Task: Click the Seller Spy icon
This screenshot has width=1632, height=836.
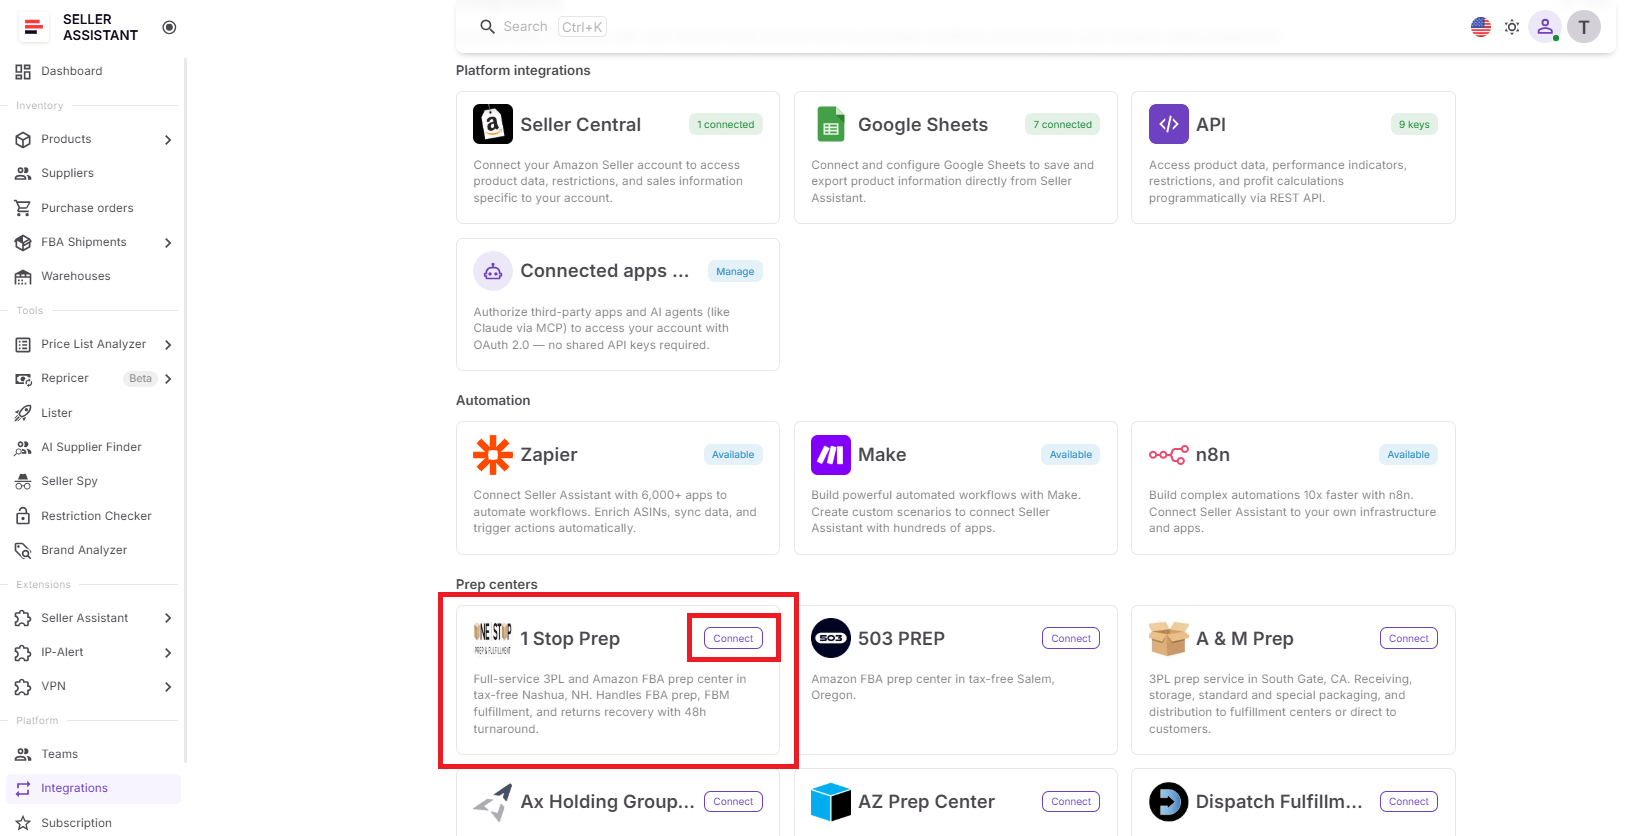Action: 23,482
